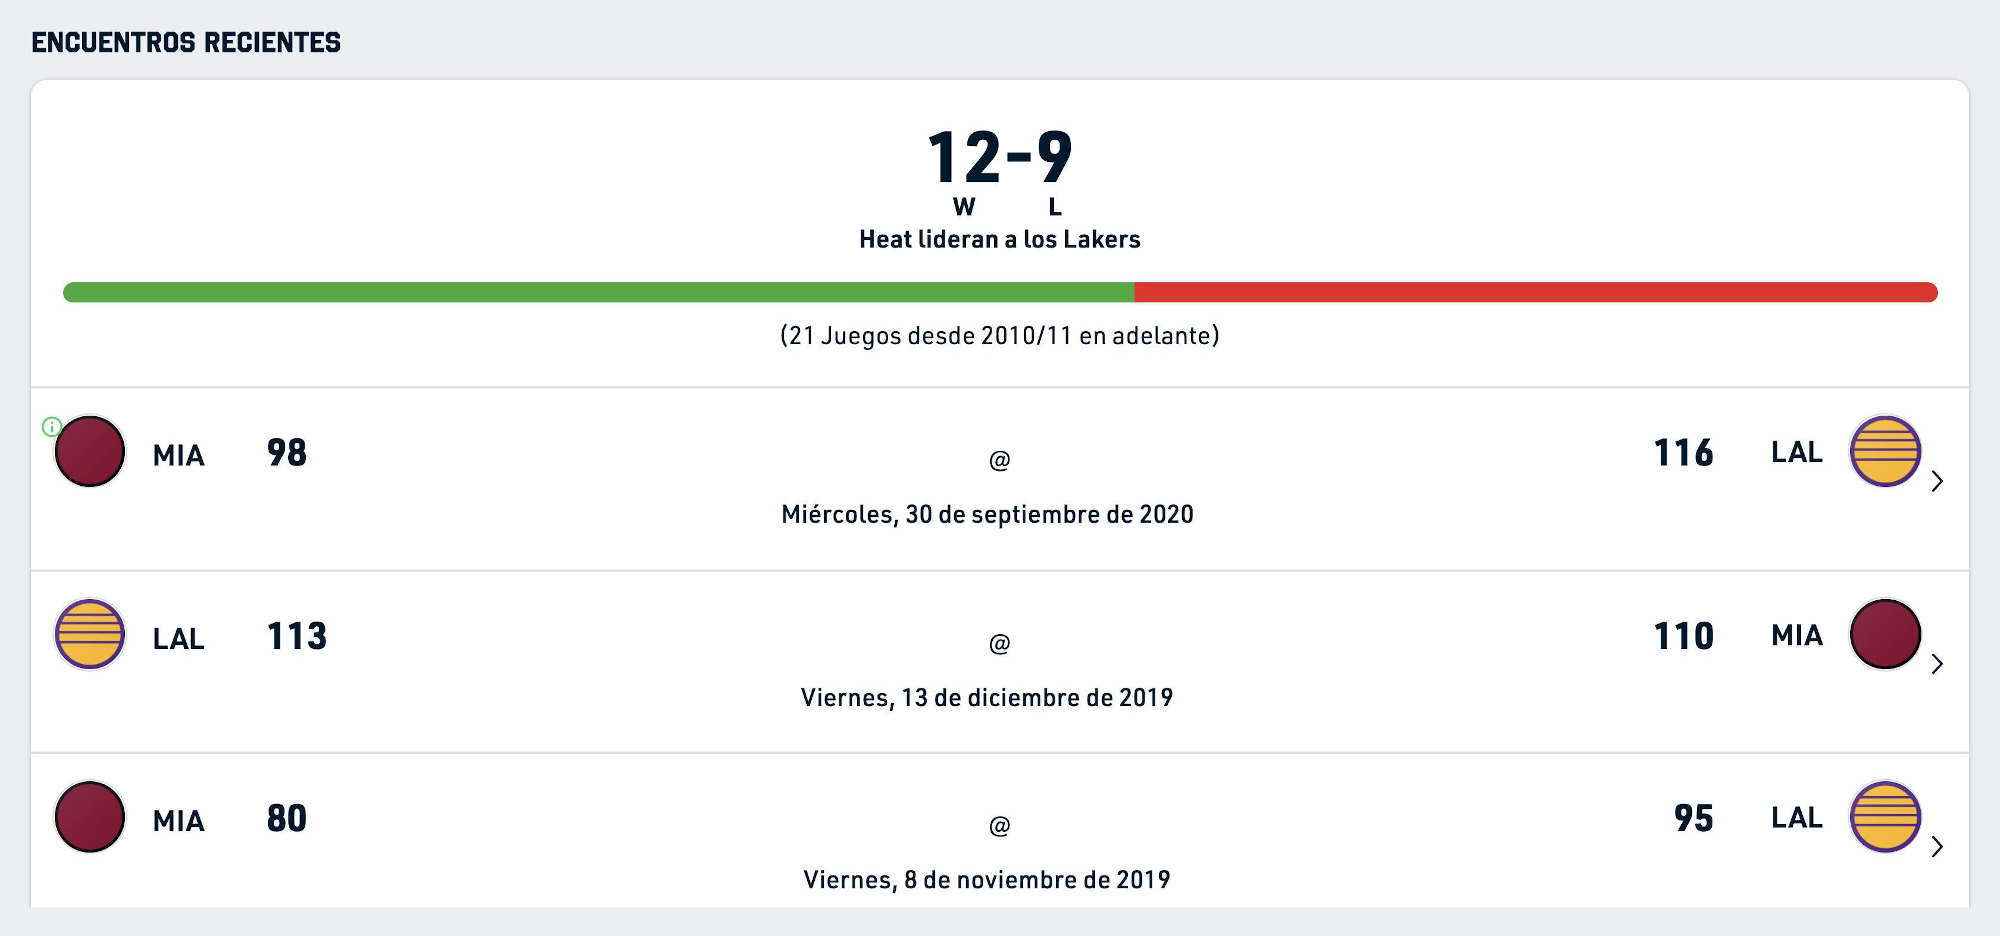This screenshot has width=2000, height=936.
Task: Click the @ symbol in the 98-116 game row
Action: [x=1000, y=460]
